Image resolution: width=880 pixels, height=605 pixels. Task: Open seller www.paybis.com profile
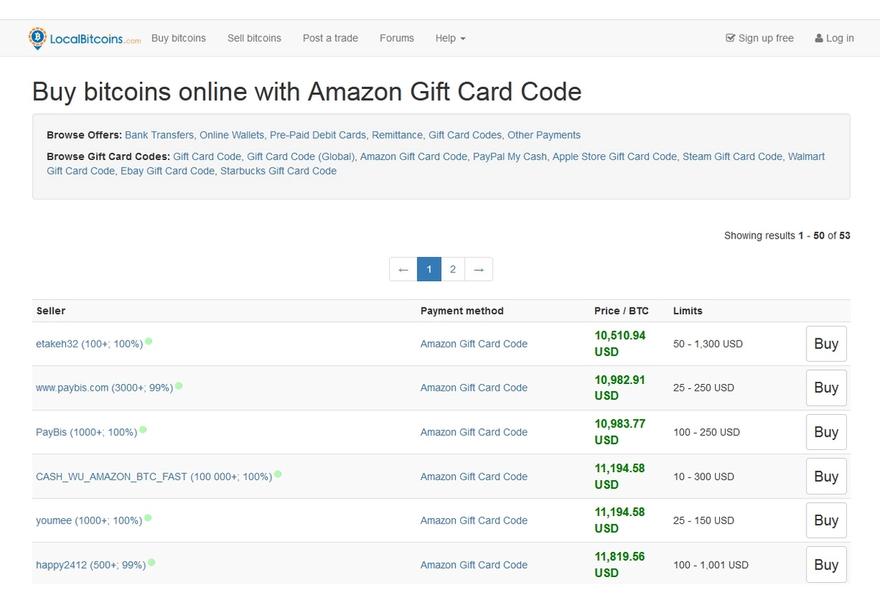[x=104, y=388]
